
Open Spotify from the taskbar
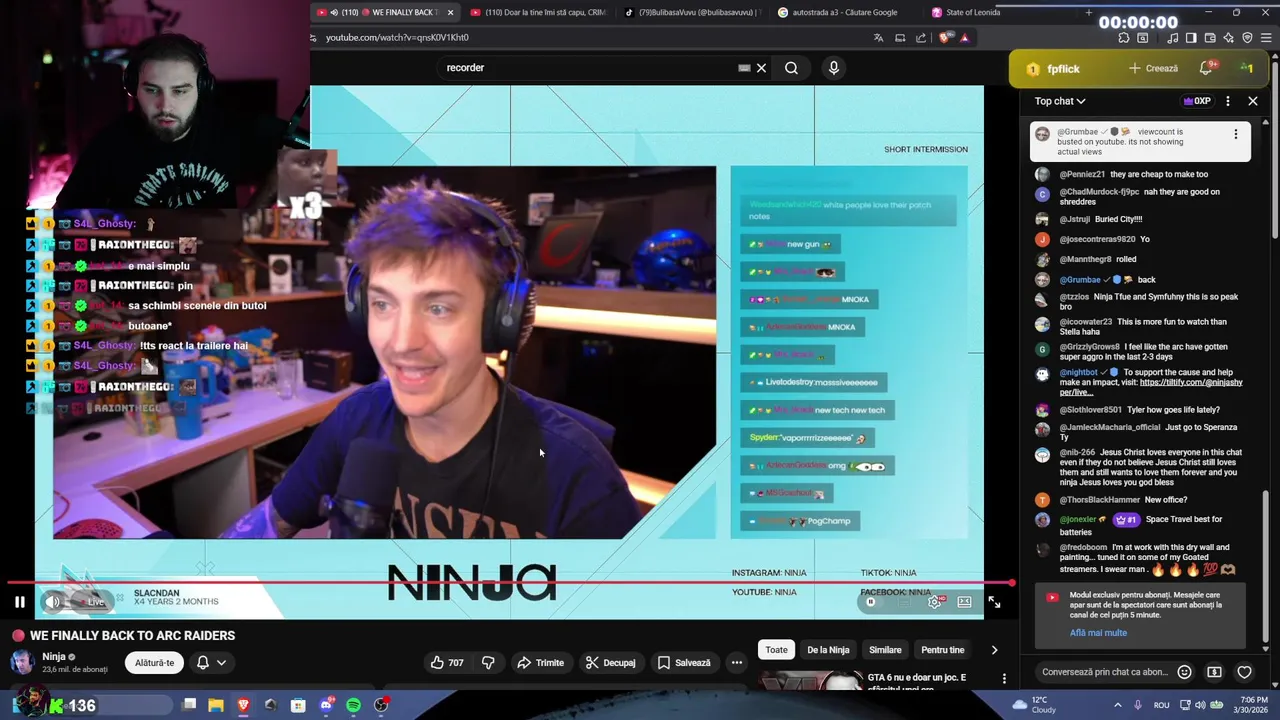point(353,705)
